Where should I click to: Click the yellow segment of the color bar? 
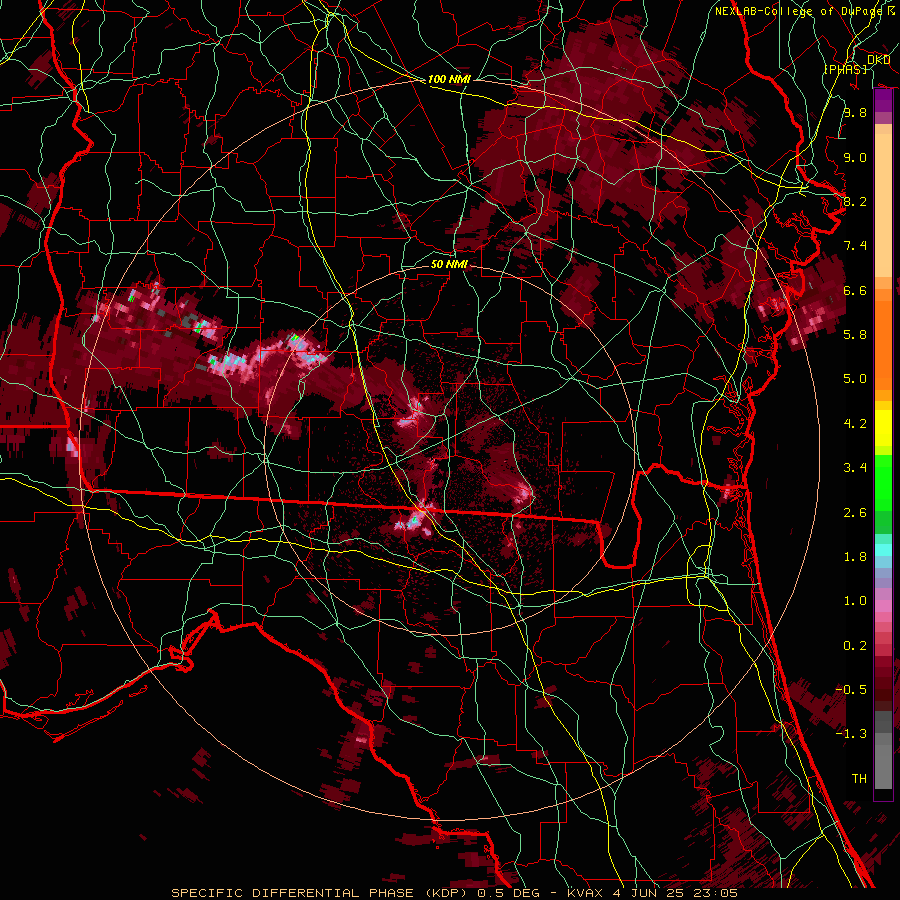[883, 428]
